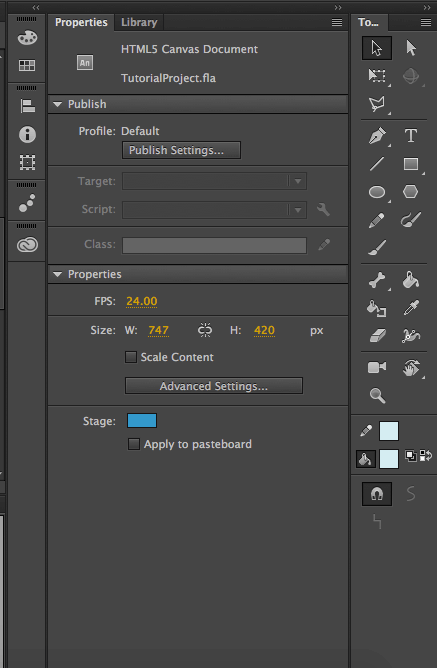Collapse the Tools panel dock arrows
The image size is (437, 668).
tap(427, 8)
